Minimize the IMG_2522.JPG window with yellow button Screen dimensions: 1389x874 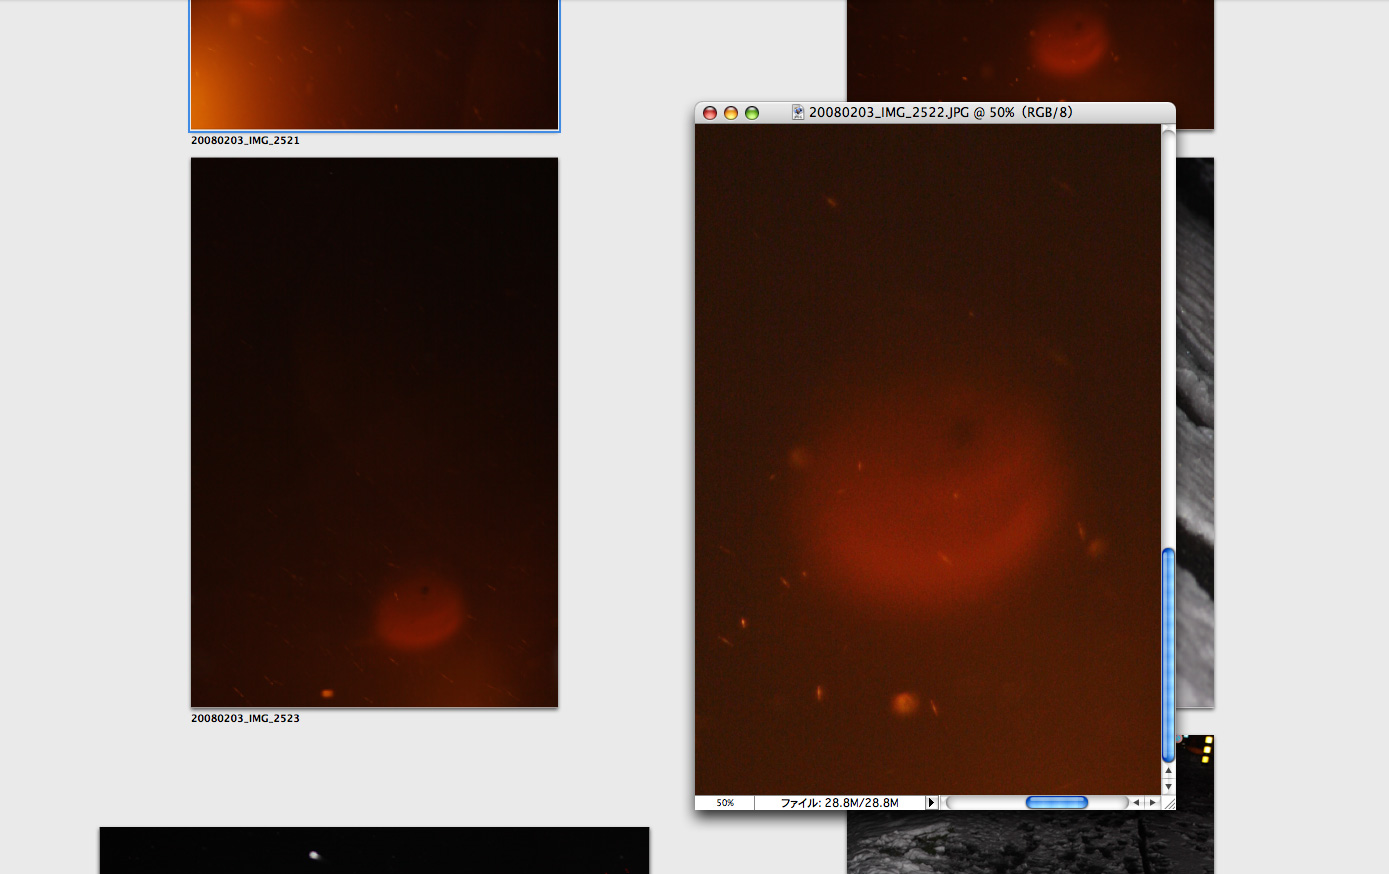(731, 113)
